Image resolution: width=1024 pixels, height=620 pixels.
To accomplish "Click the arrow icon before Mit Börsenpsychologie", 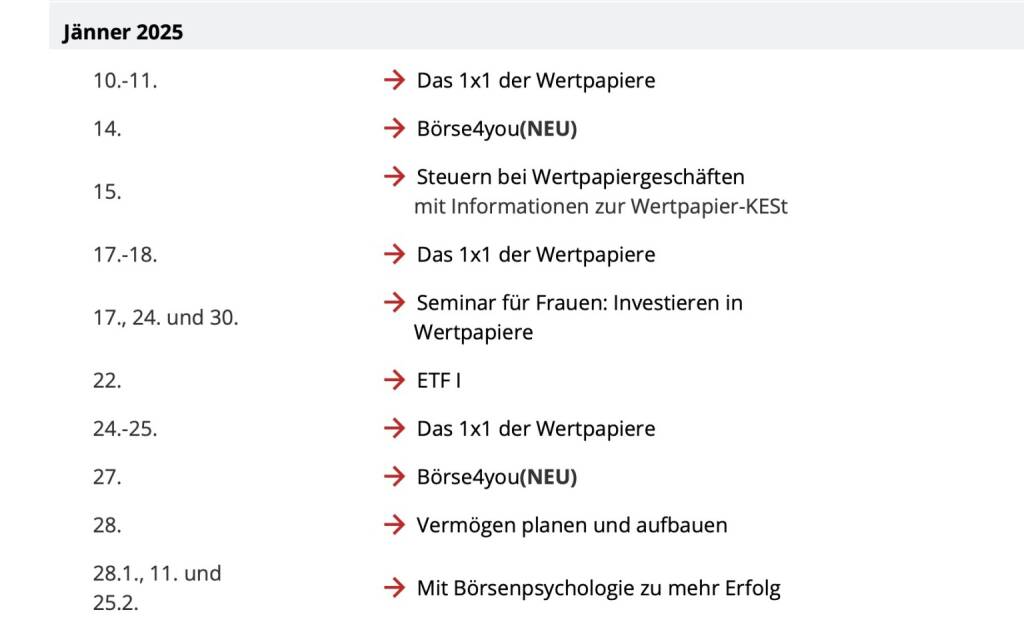I will coord(393,588).
